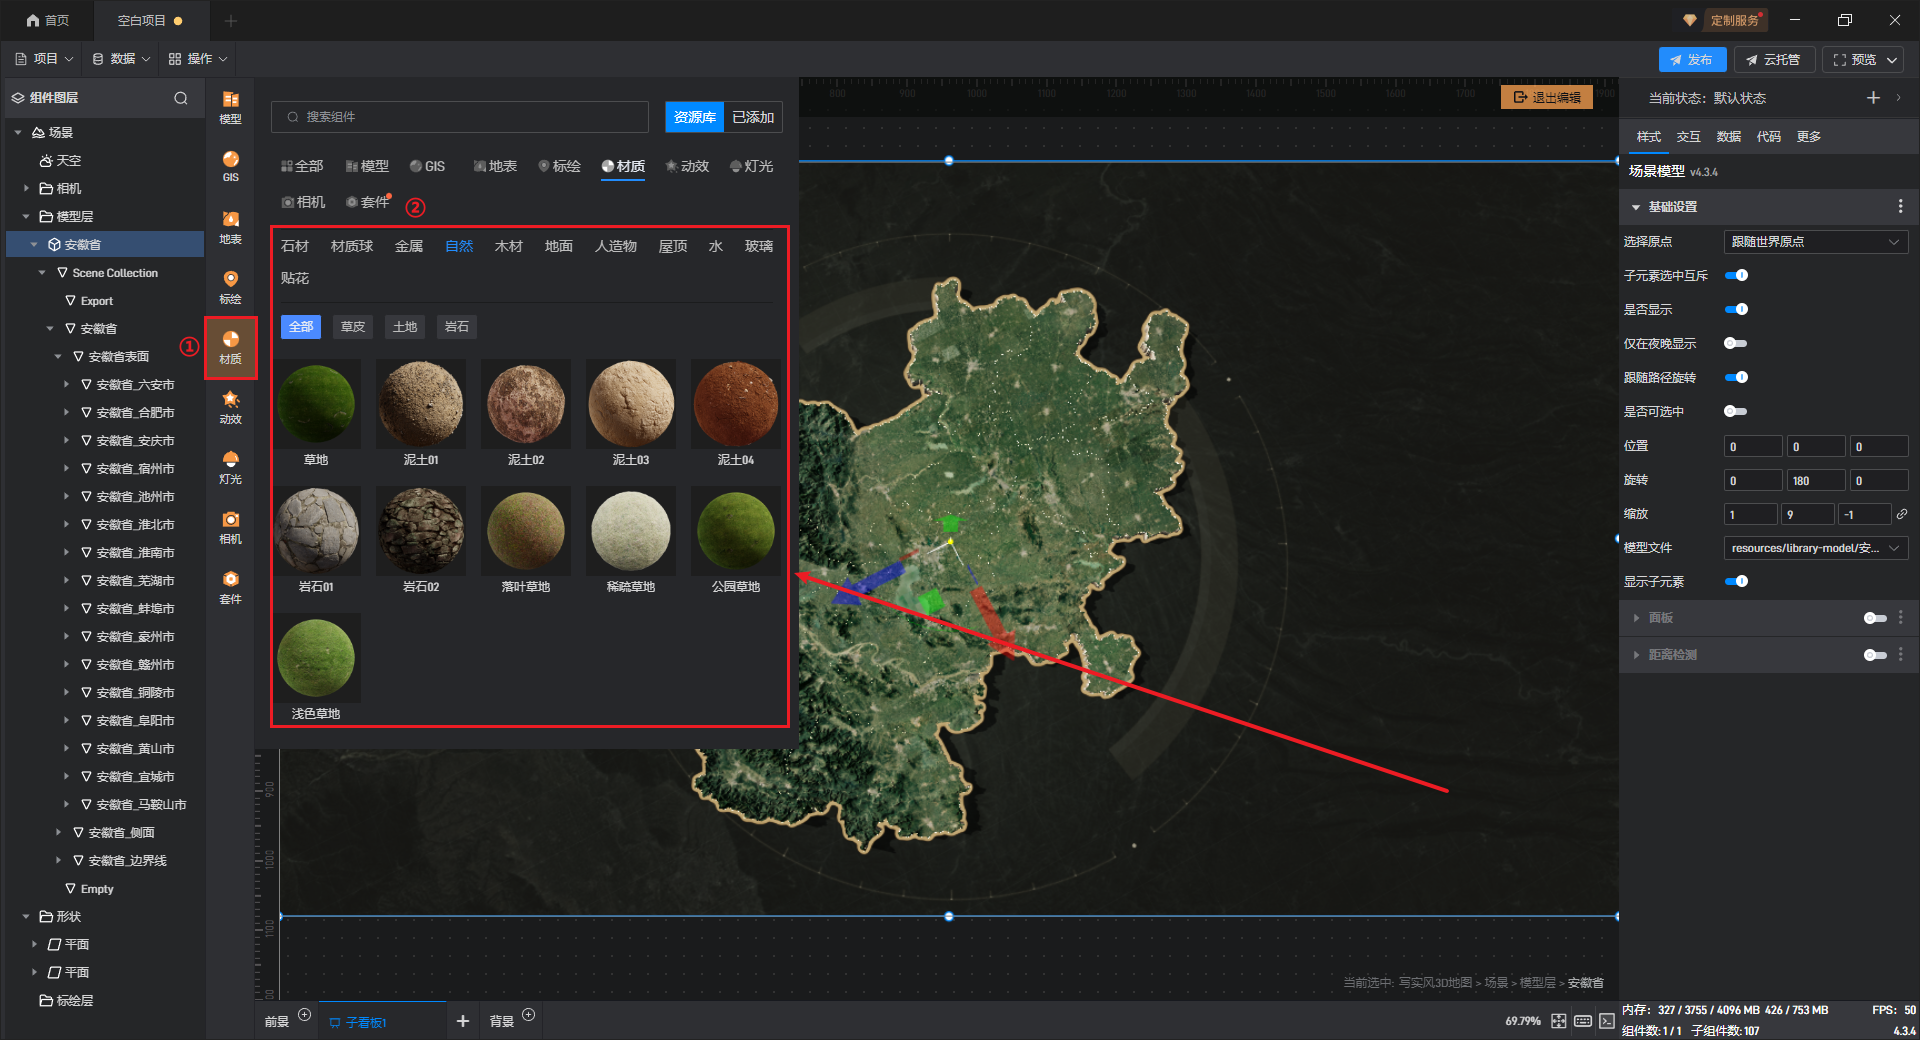Image resolution: width=1920 pixels, height=1040 pixels.
Task: Open the 模型 (Model) sidebar icon
Action: pos(230,106)
